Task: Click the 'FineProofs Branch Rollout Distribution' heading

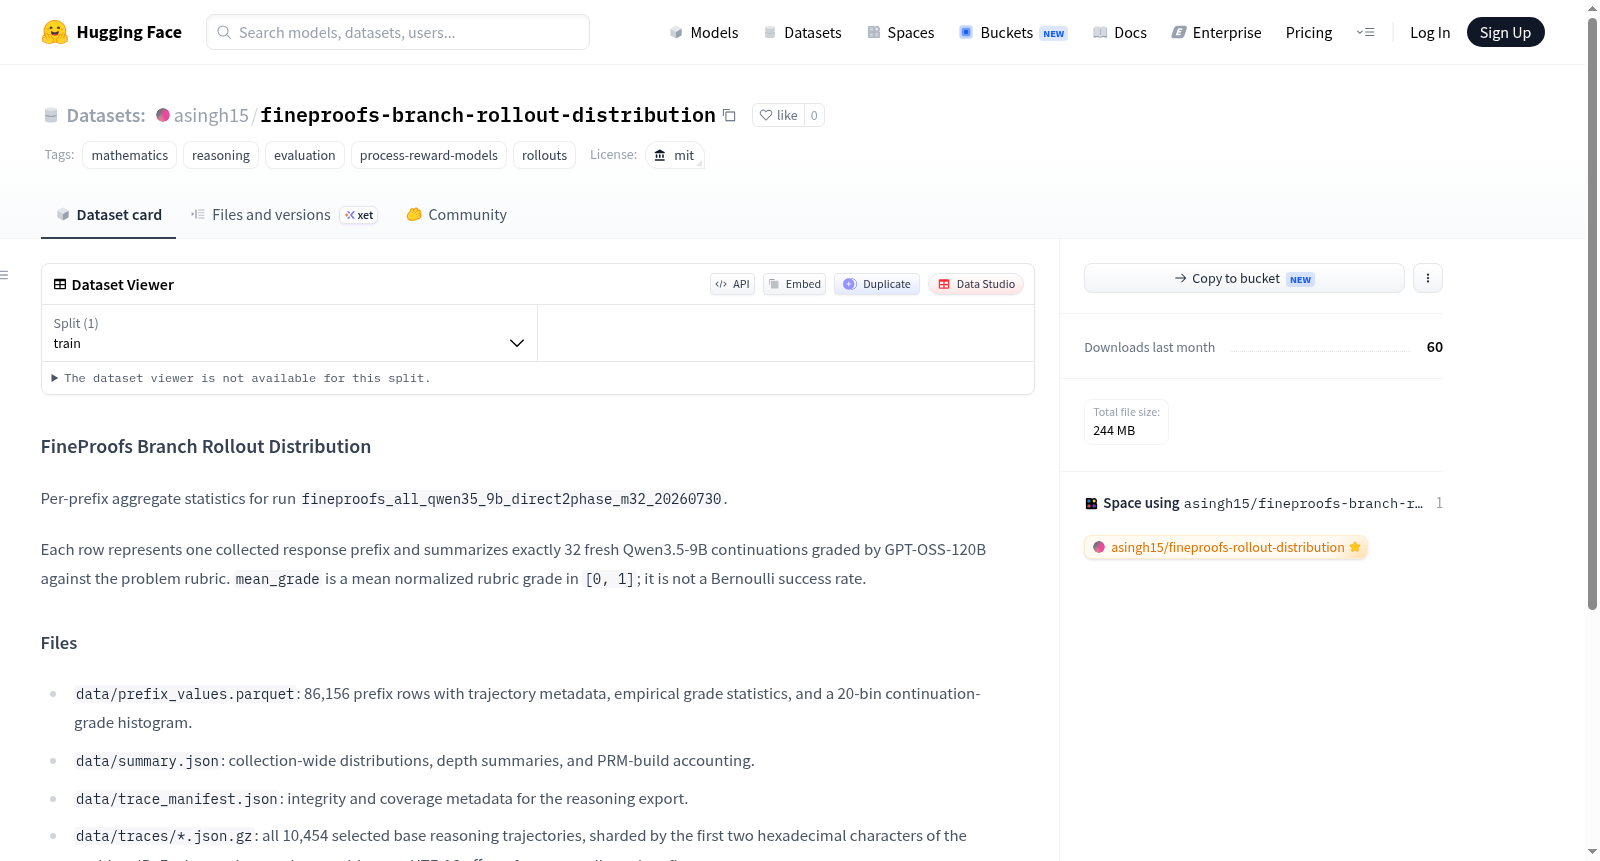Action: (x=206, y=446)
